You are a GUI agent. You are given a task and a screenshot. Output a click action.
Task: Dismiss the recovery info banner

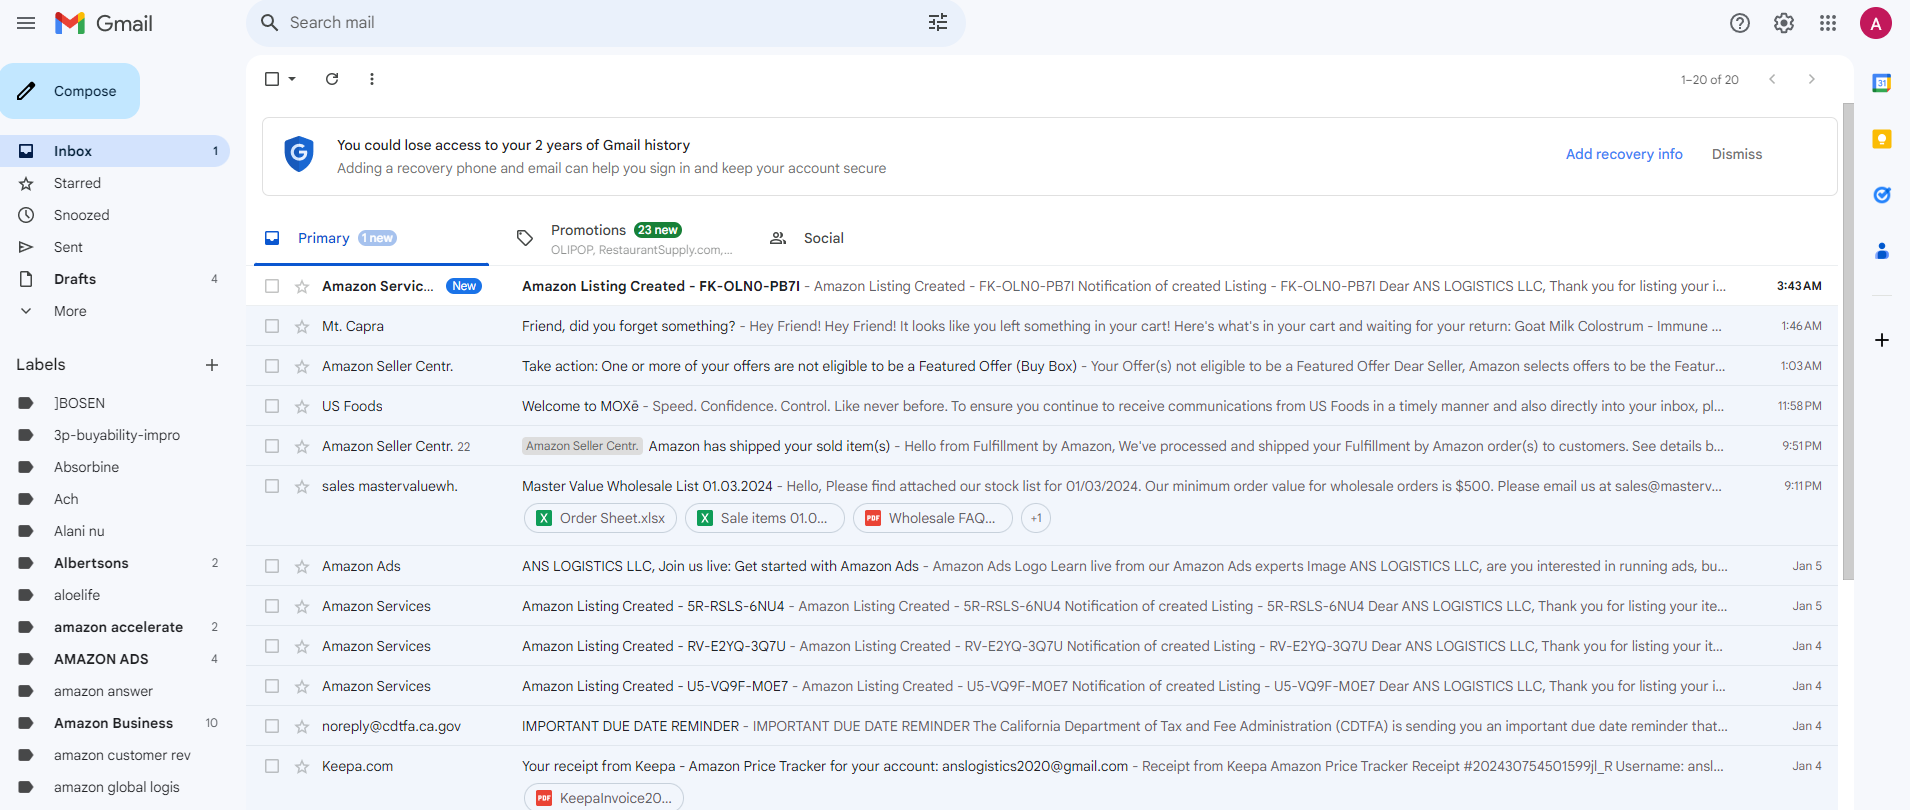1737,154
